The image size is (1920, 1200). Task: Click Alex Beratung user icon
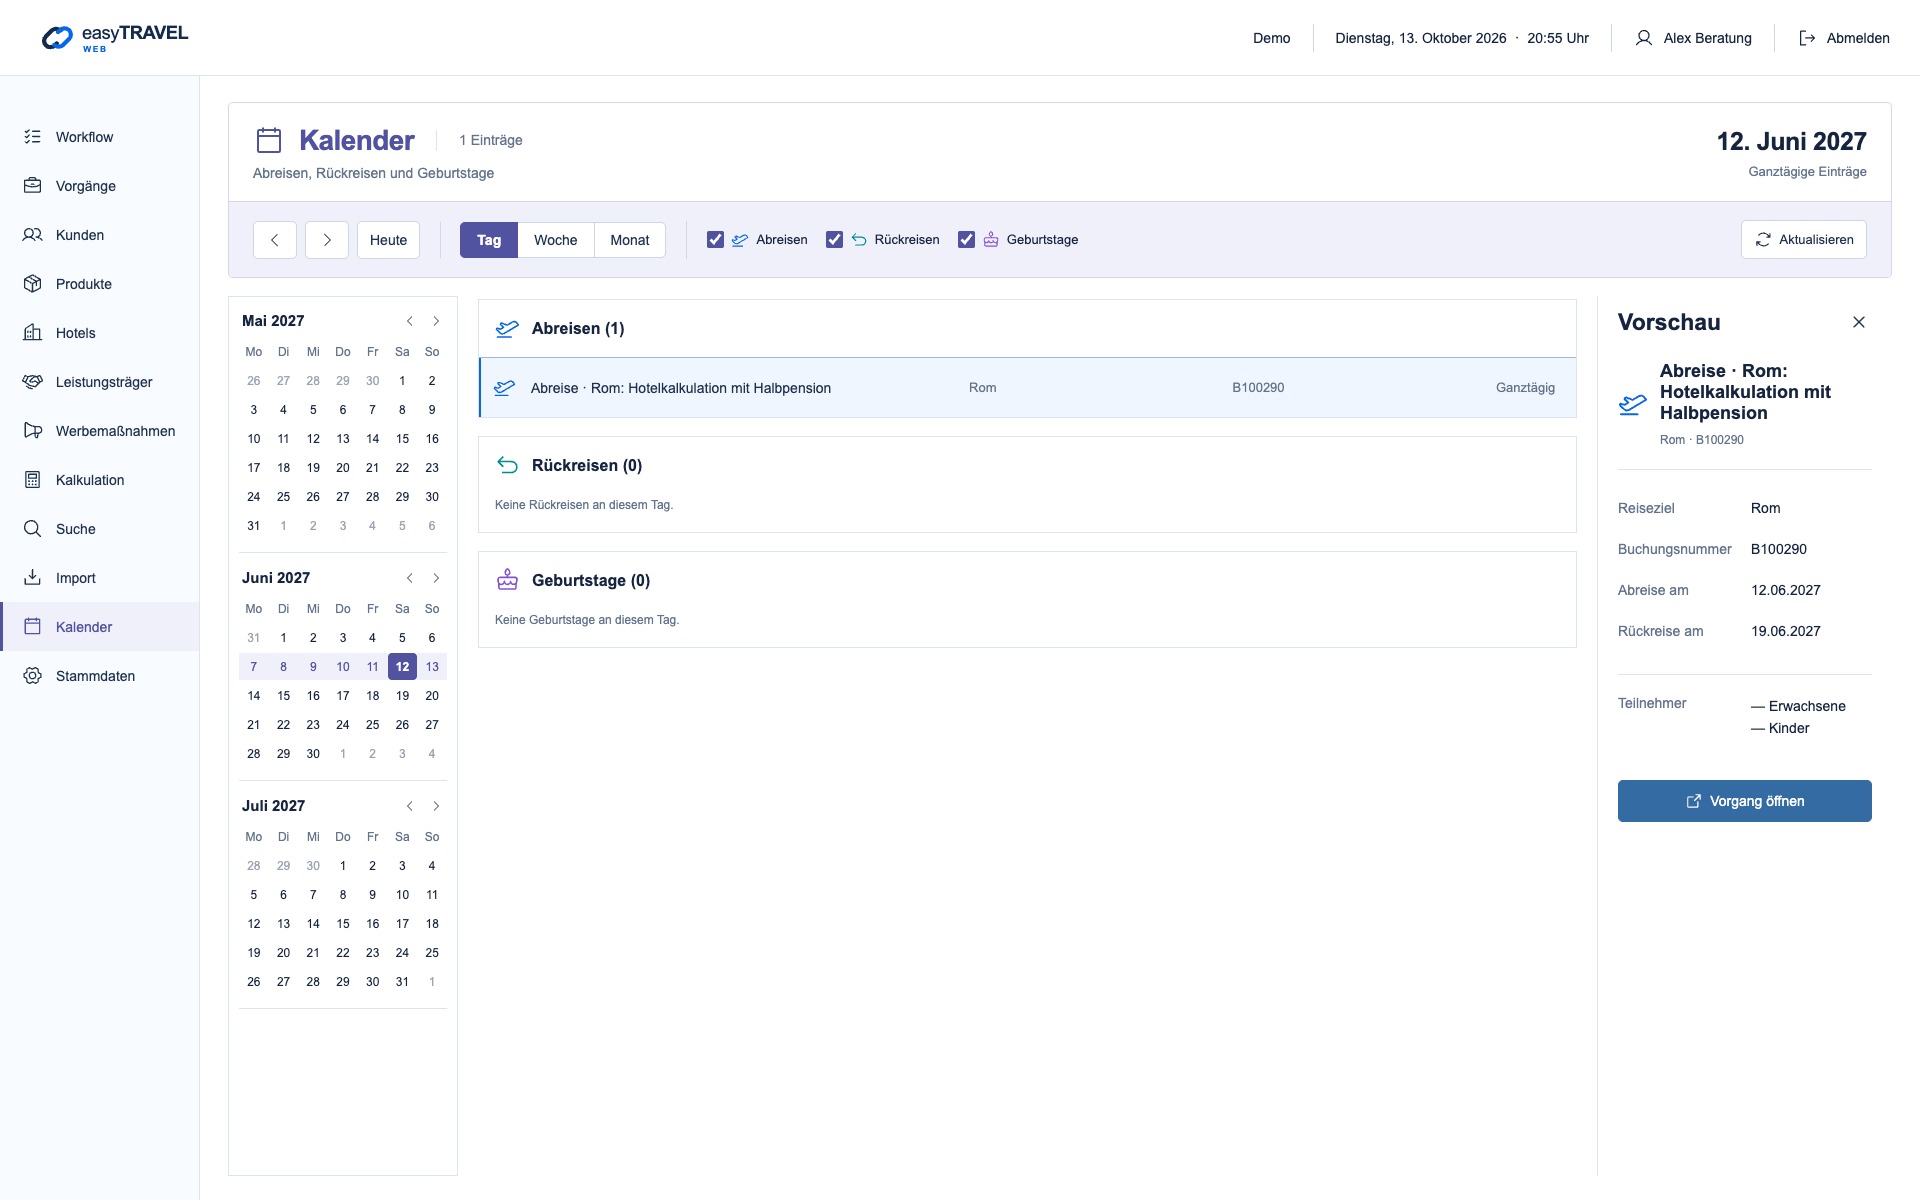[x=1643, y=38]
